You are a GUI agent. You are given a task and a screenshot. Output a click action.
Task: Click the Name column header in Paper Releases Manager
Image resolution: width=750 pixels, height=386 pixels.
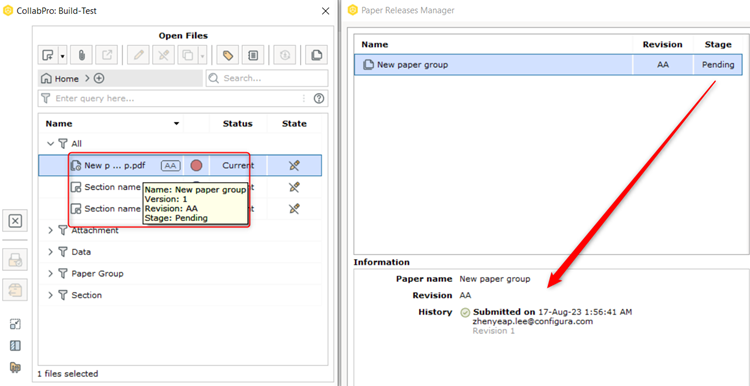(x=493, y=44)
